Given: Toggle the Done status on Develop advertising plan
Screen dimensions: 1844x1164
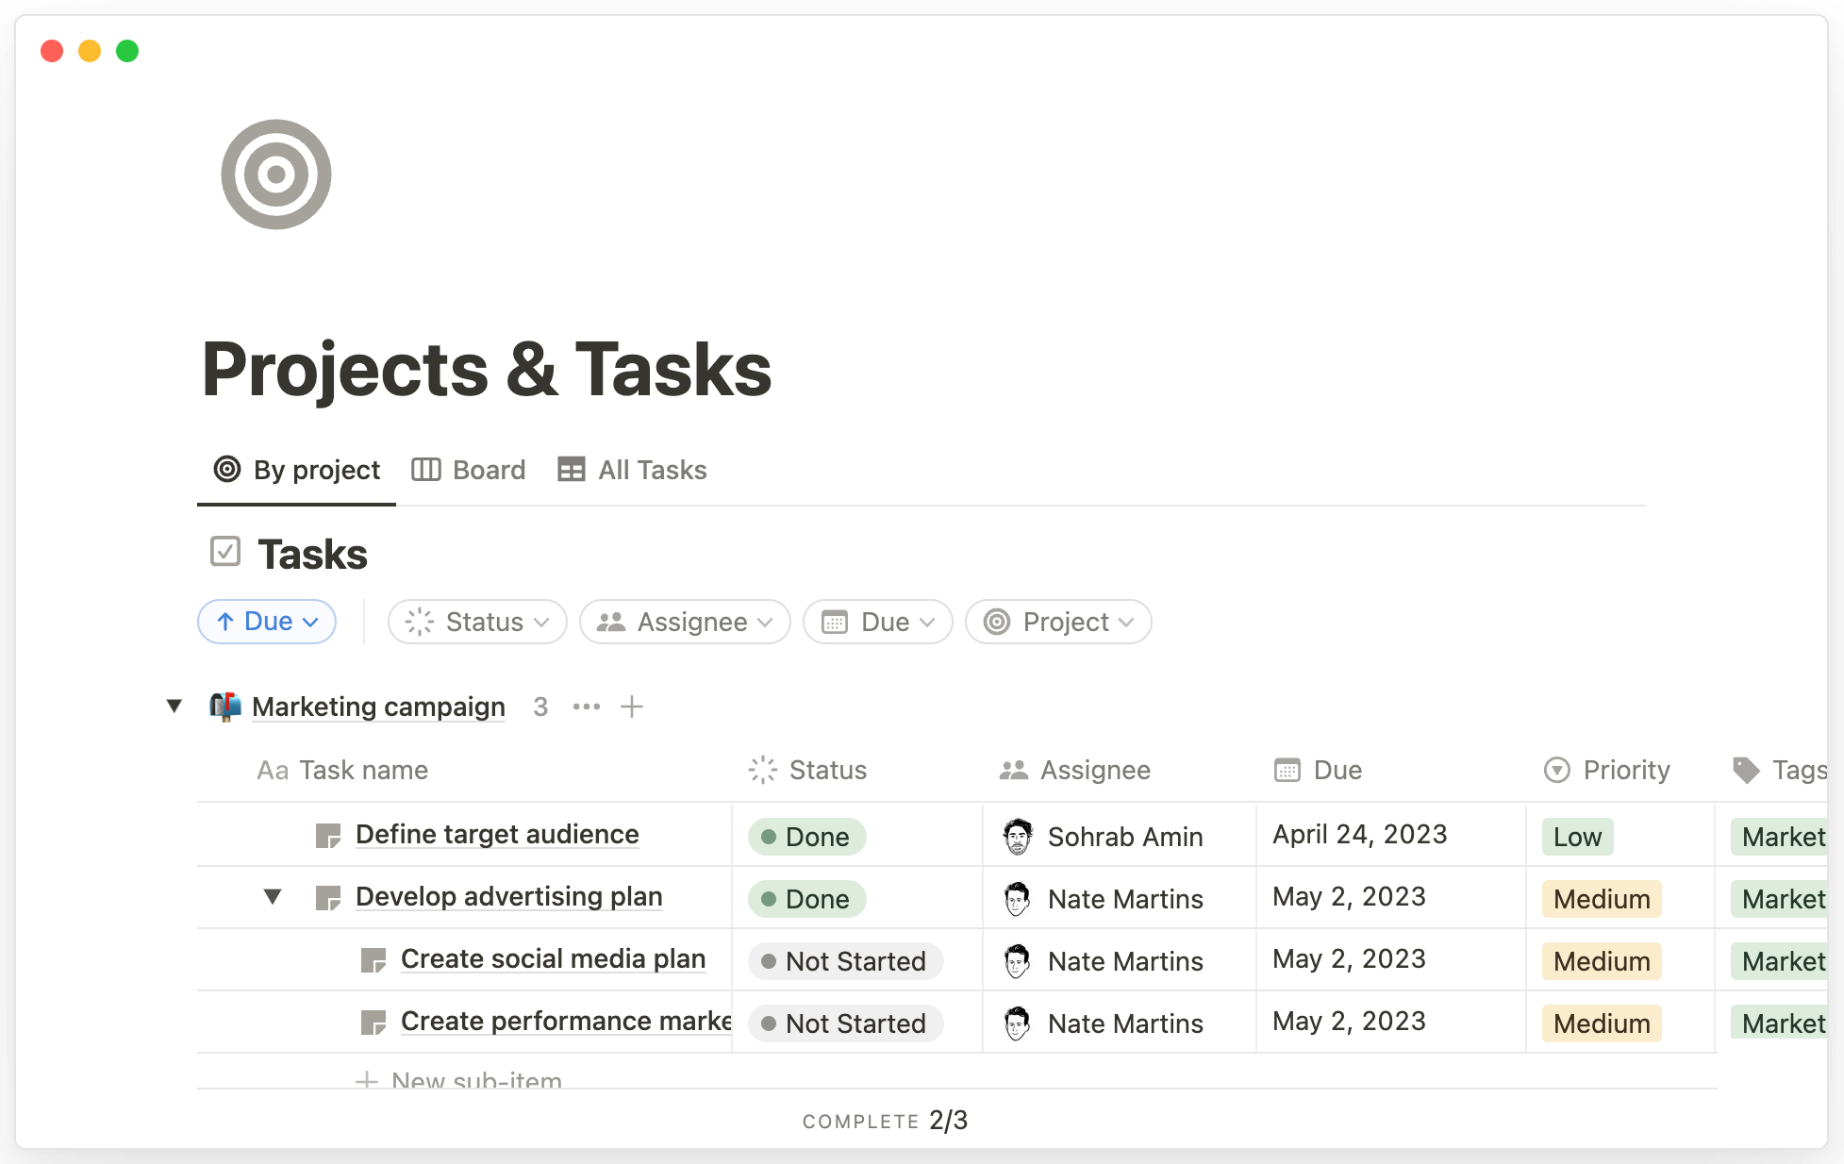Looking at the screenshot, I should coord(806,898).
